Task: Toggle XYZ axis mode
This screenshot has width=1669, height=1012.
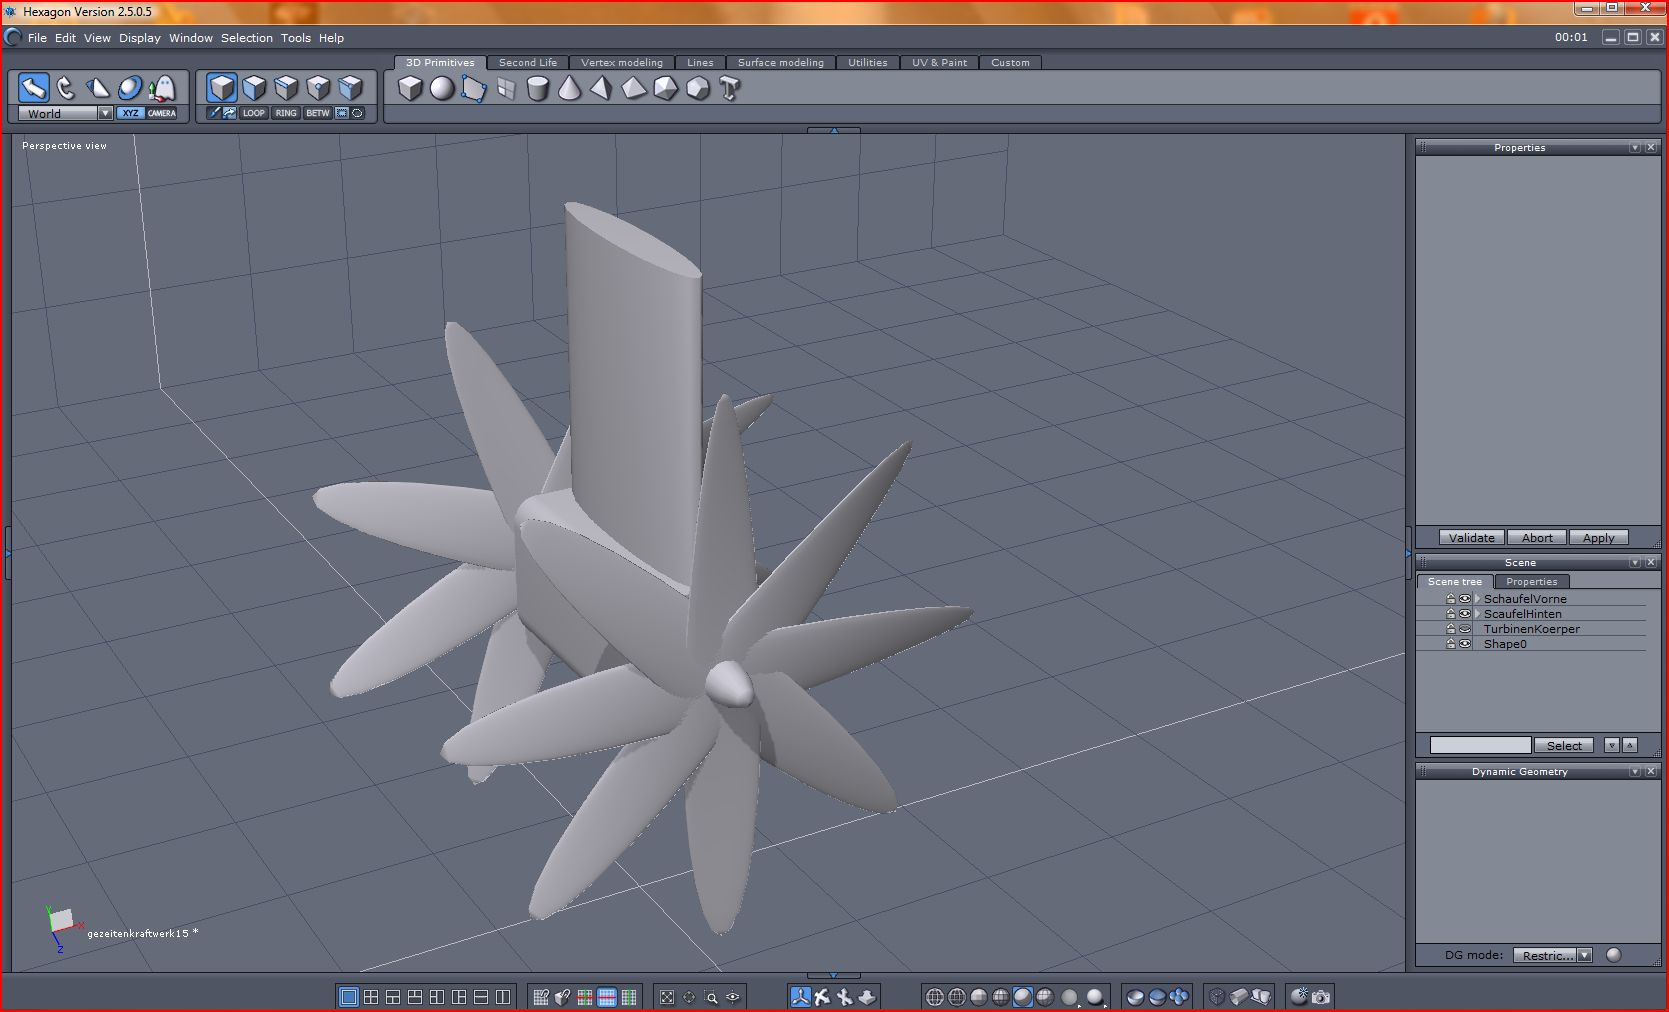Action: coord(131,114)
